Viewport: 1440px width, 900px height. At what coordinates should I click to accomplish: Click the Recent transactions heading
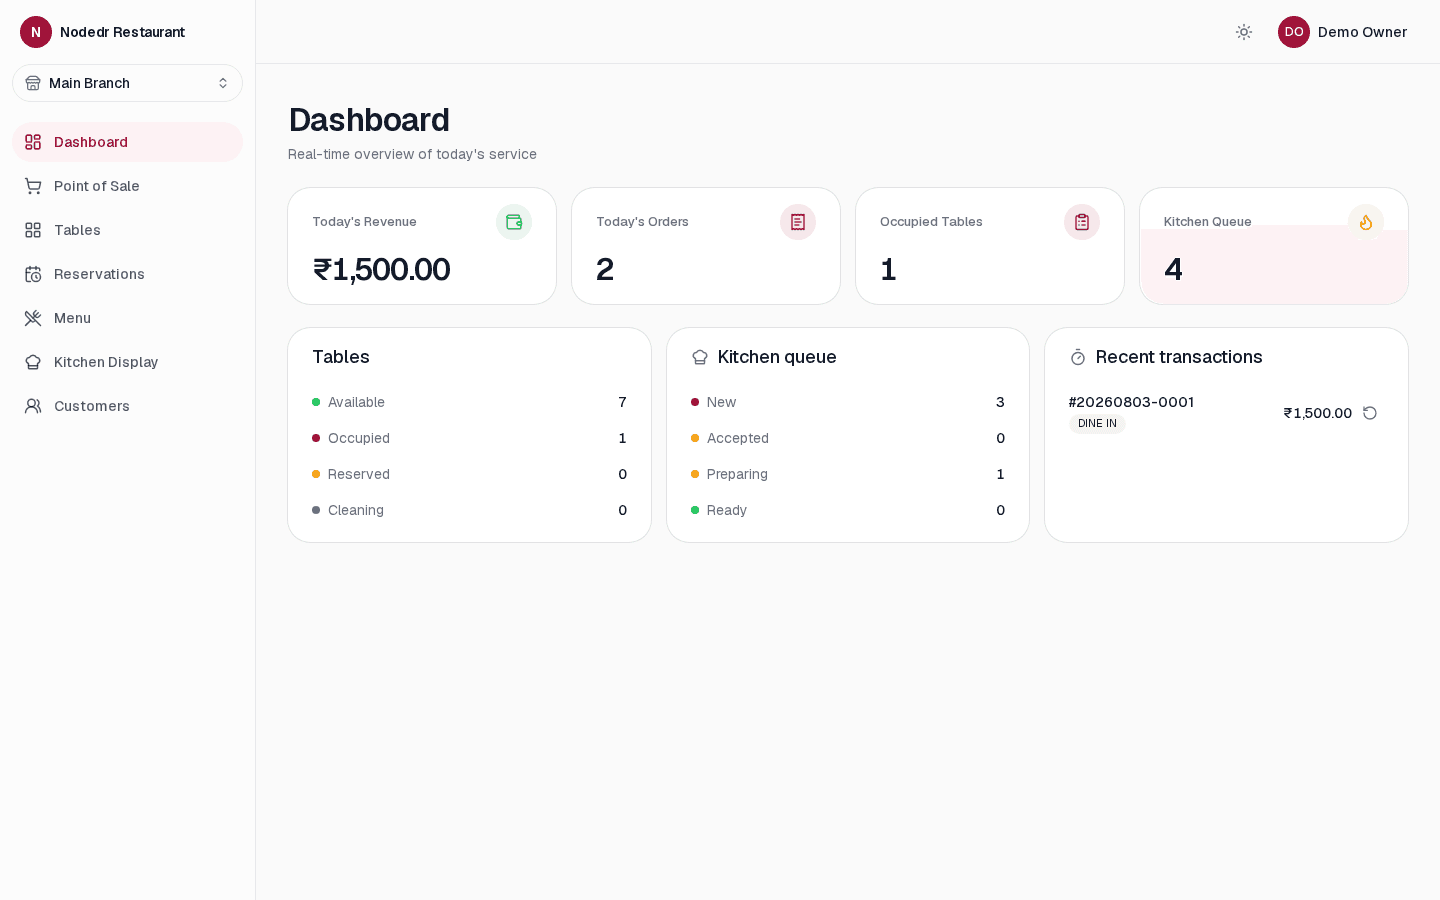[x=1179, y=357]
